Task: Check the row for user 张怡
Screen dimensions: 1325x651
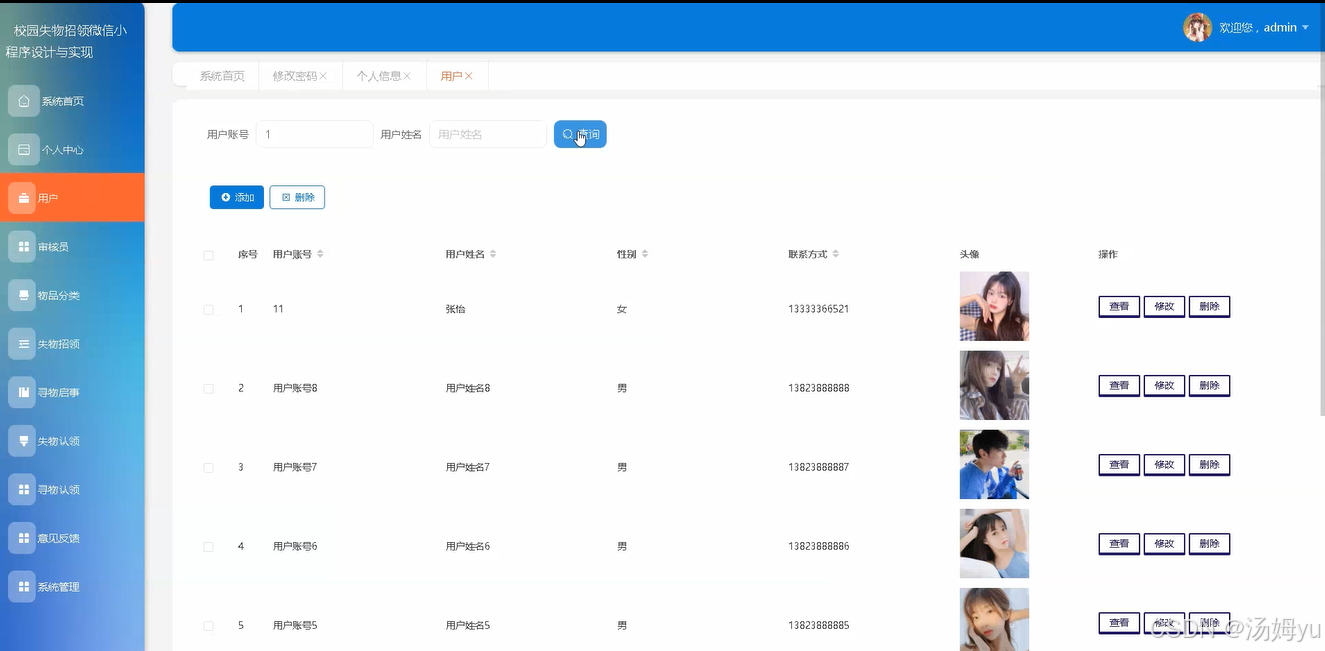Action: pos(209,310)
